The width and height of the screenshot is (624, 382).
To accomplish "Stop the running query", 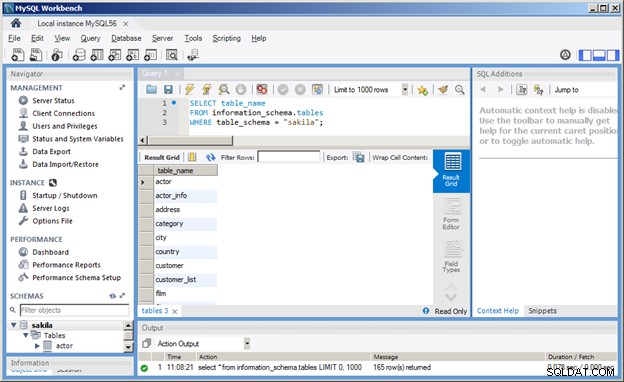I will click(241, 90).
